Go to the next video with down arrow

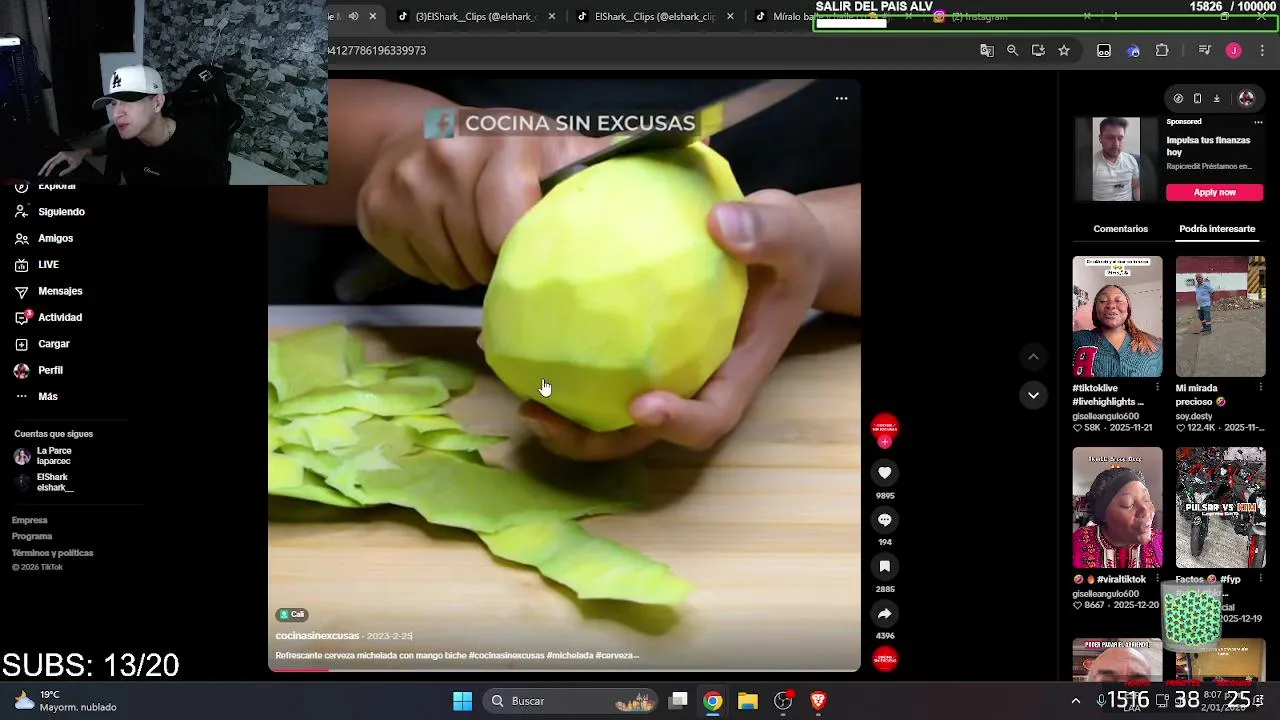click(1033, 395)
